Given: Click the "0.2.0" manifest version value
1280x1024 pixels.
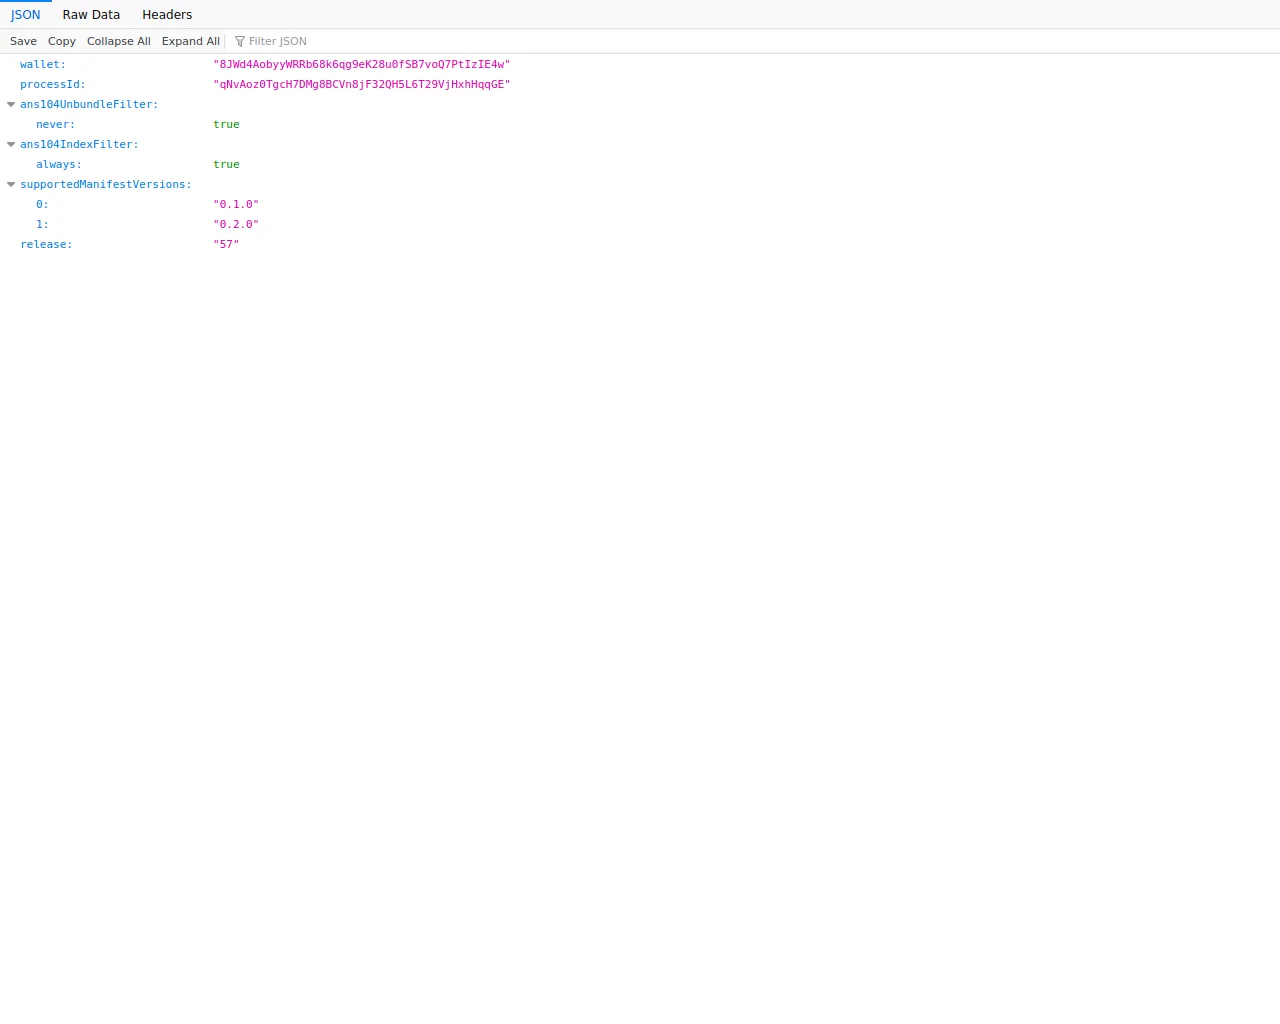Looking at the screenshot, I should pos(236,224).
